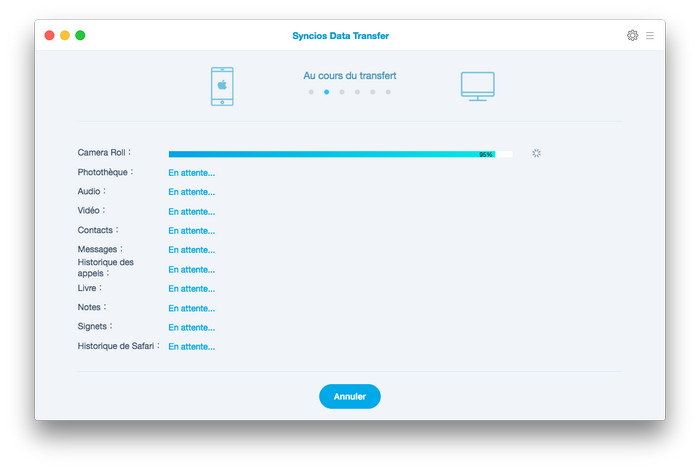Click the loading spinner beside Camera Roll
This screenshot has width=700, height=470.
537,153
